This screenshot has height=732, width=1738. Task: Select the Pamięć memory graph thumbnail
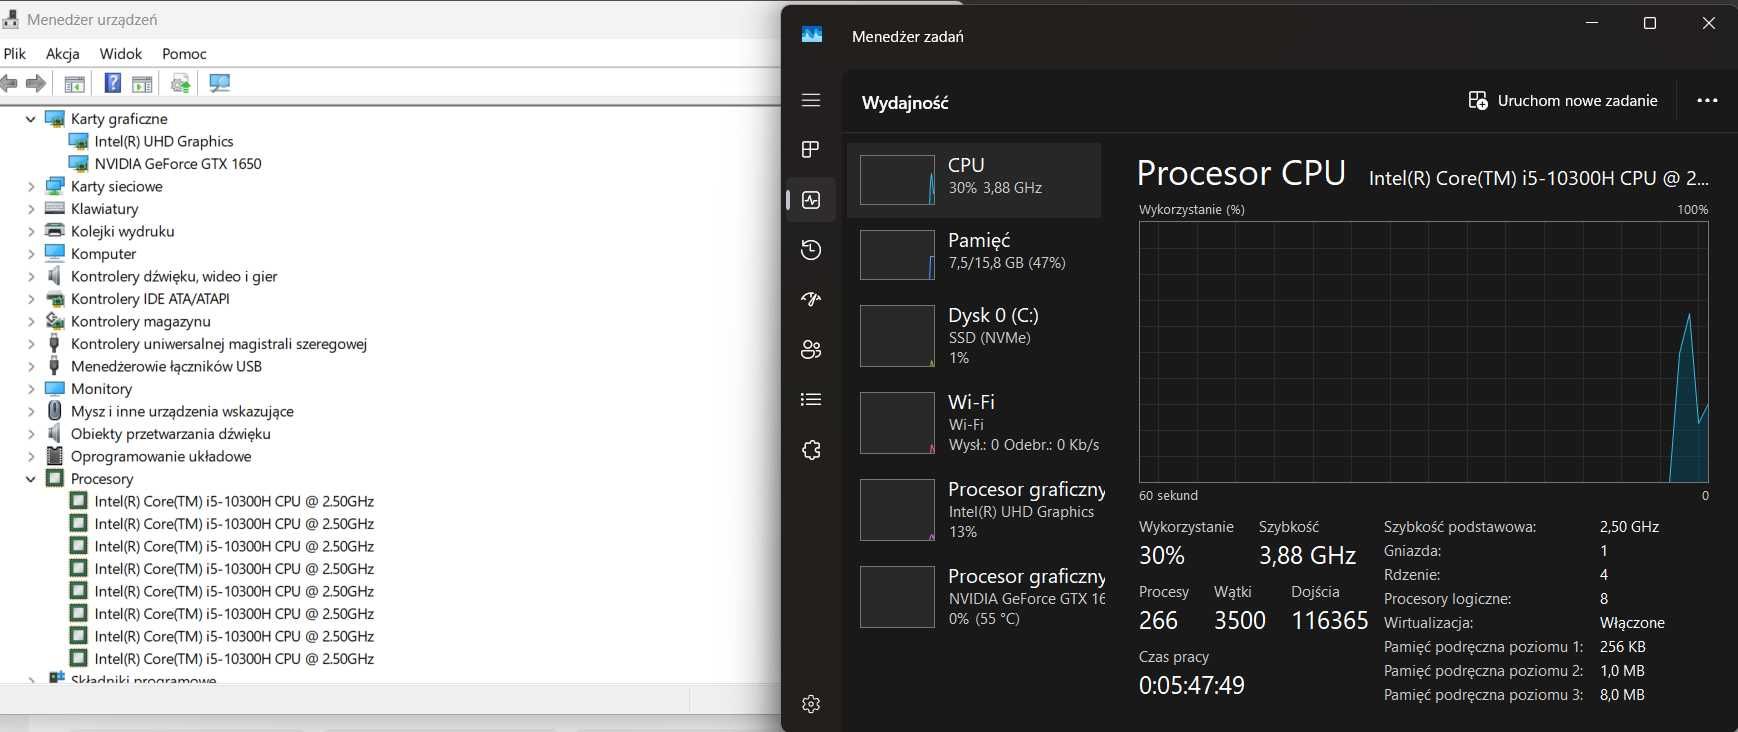coord(897,255)
